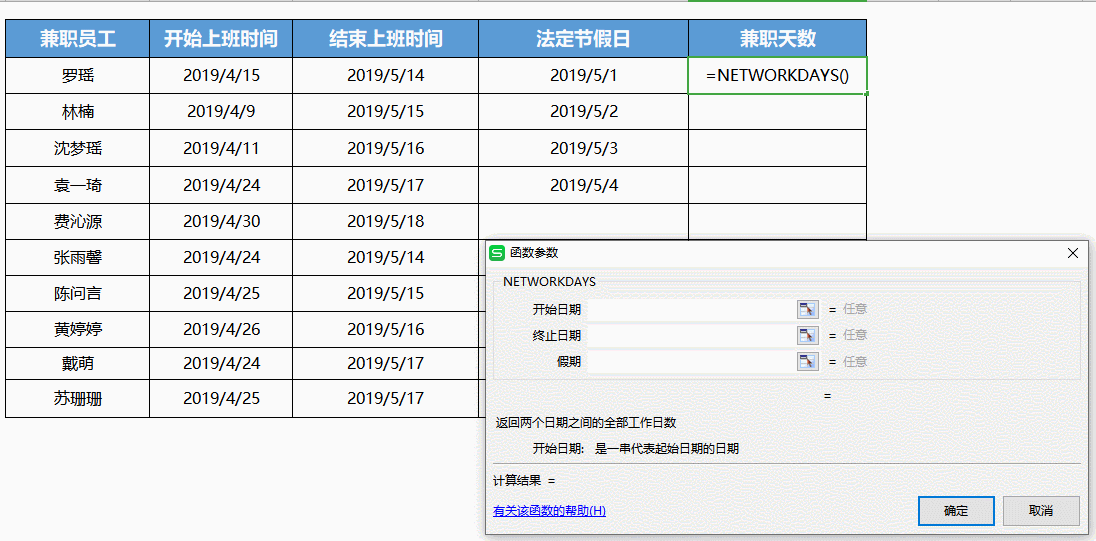This screenshot has width=1096, height=541.
Task: Click the 开始日期 input field
Action: 691,309
